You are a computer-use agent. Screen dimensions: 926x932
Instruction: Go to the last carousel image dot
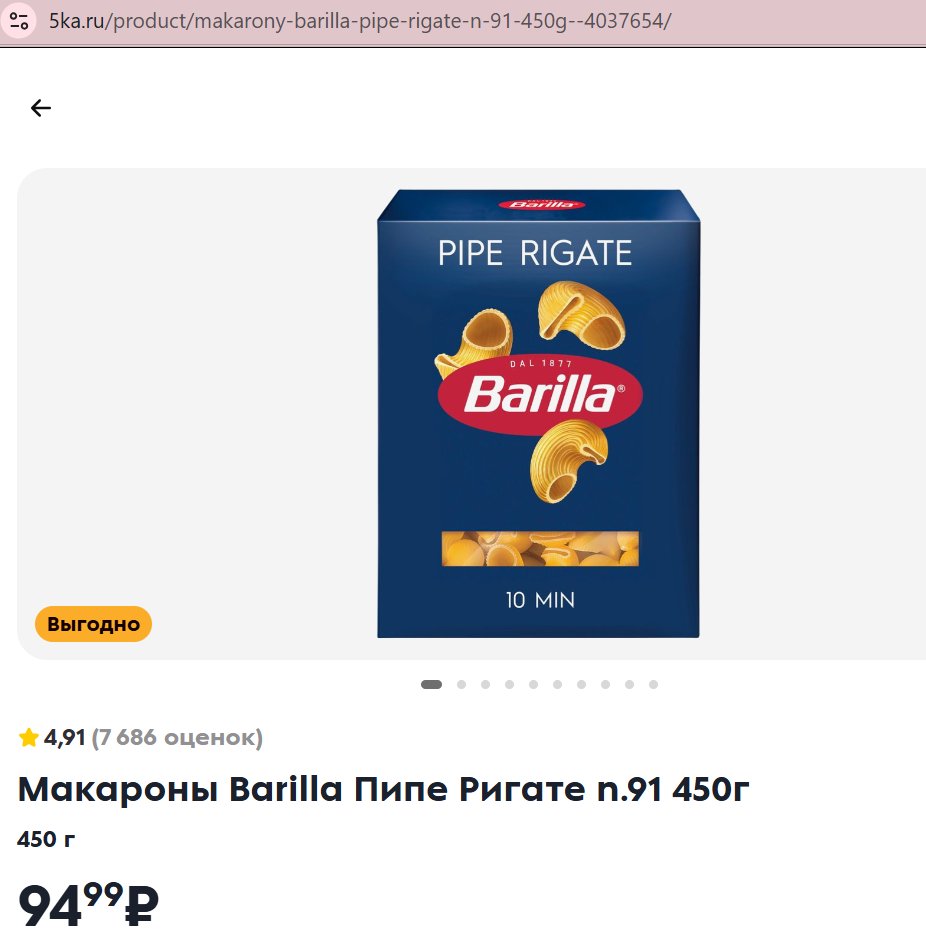point(653,685)
